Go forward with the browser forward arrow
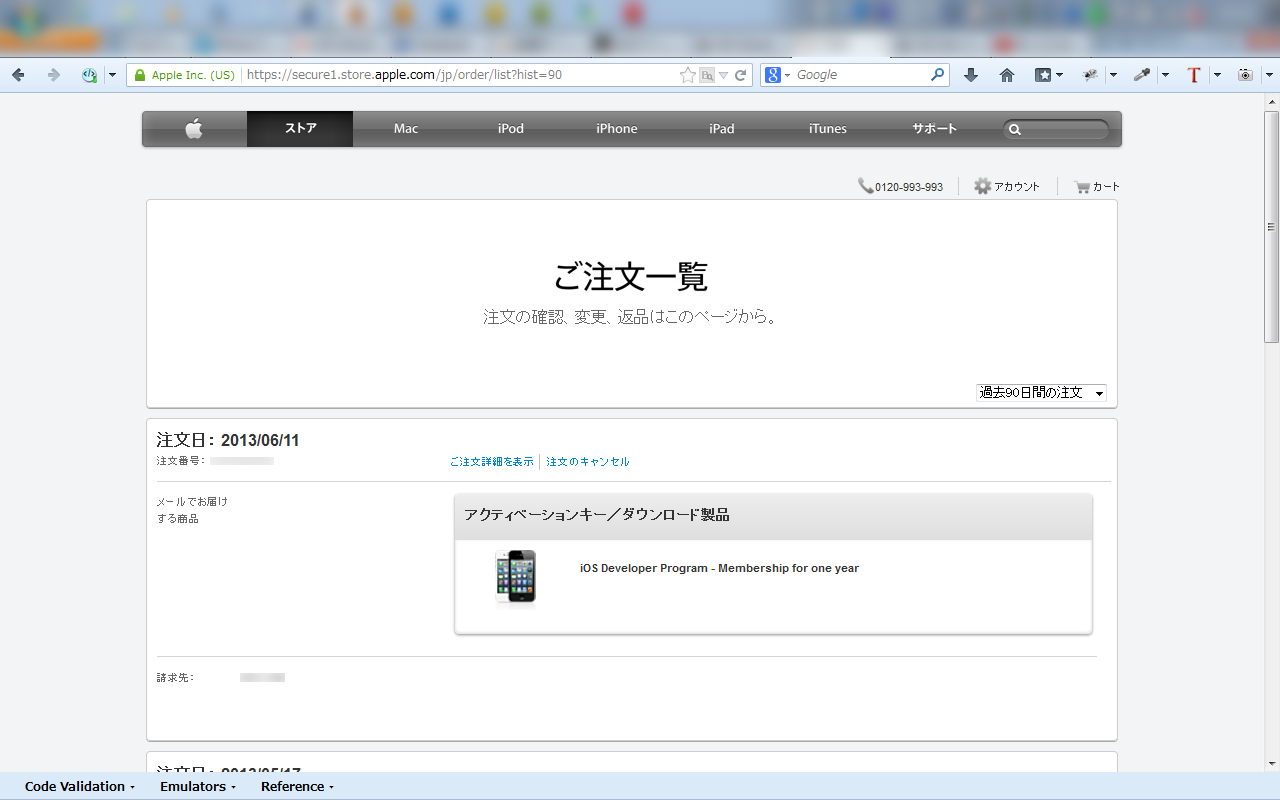Viewport: 1280px width, 800px height. click(x=54, y=75)
